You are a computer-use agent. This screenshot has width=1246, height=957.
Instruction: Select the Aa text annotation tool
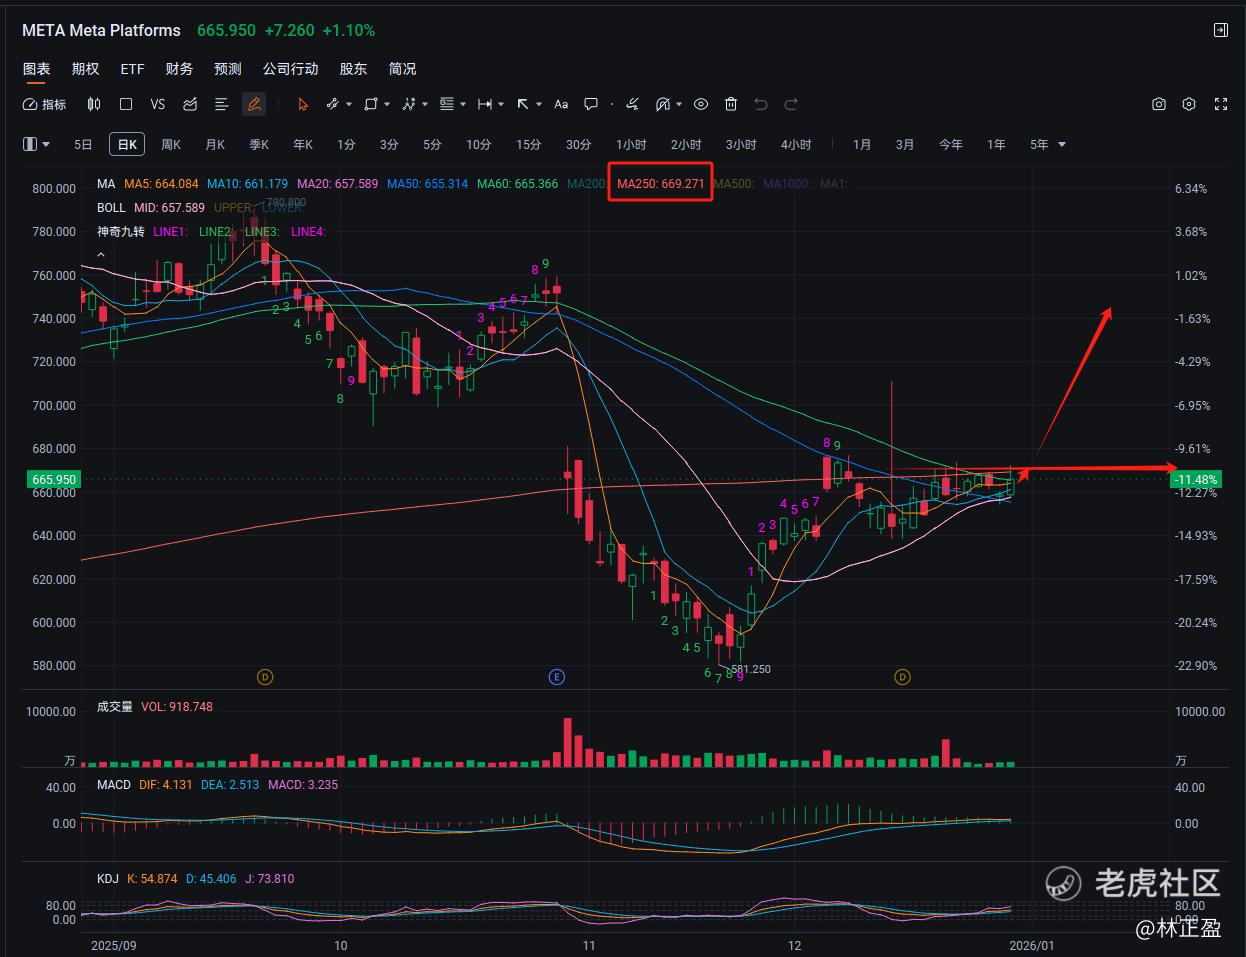561,104
